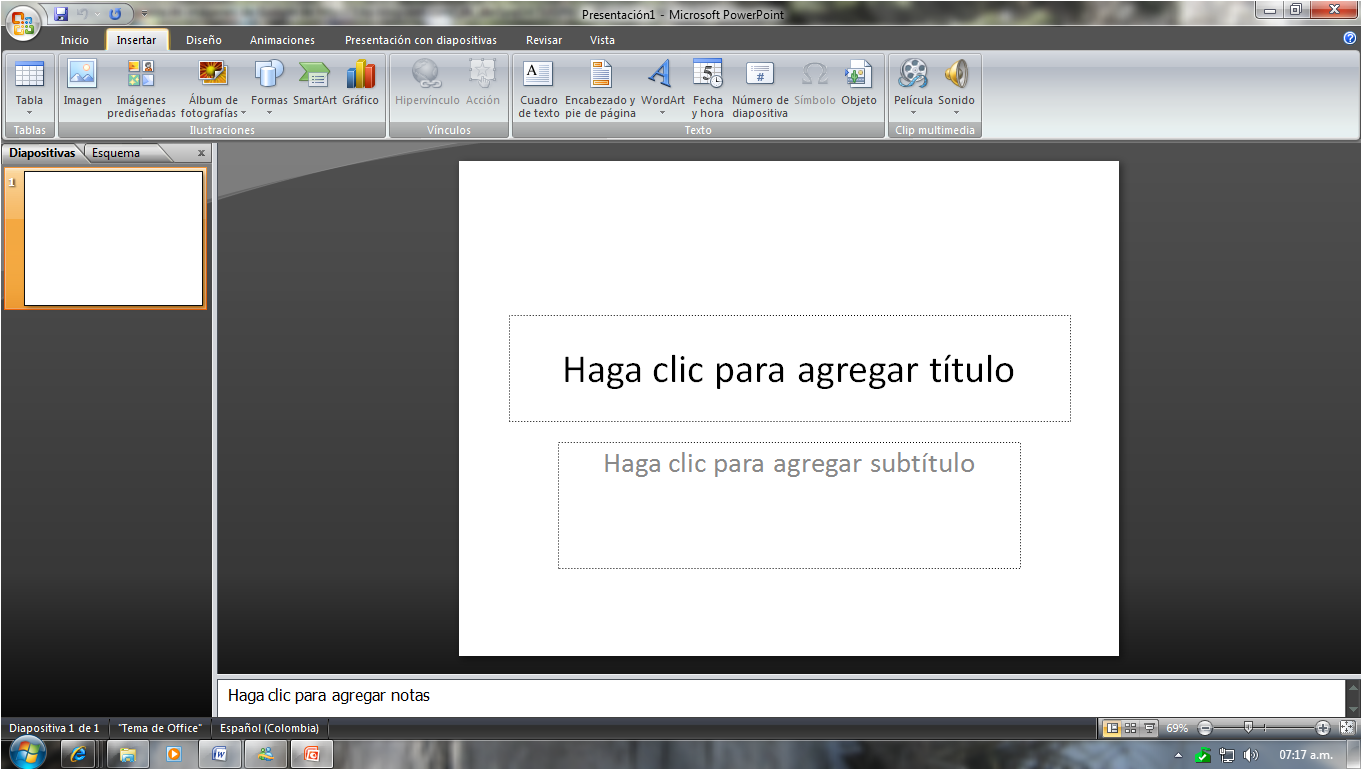This screenshot has height=770, width=1362.
Task: Switch to the Animaciones ribbon tab
Action: (281, 40)
